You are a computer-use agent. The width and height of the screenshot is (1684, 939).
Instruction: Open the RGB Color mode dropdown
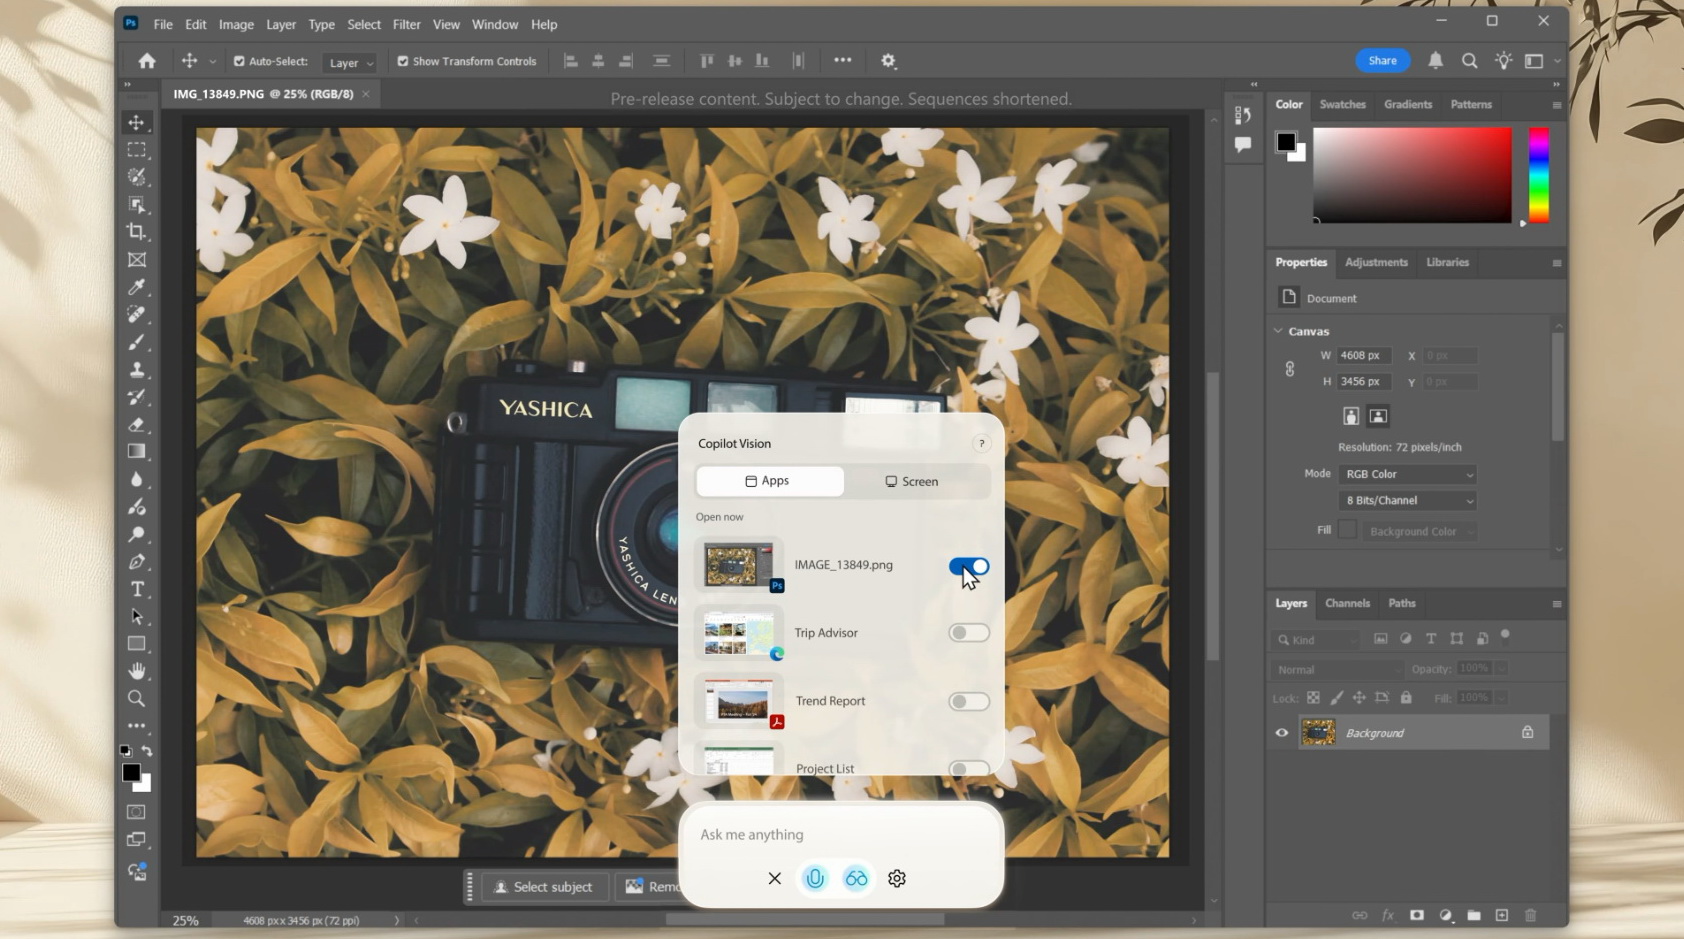click(1407, 474)
